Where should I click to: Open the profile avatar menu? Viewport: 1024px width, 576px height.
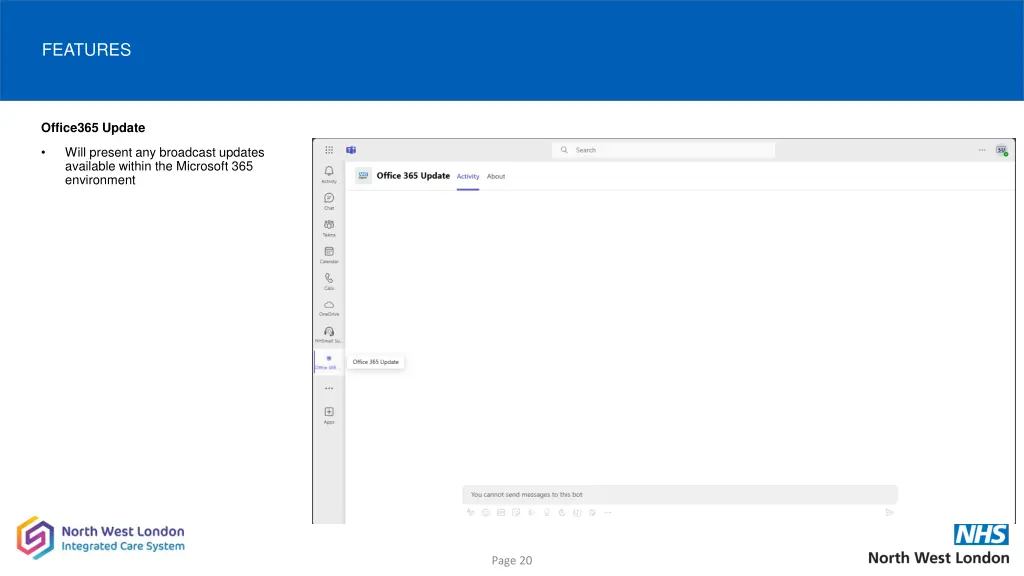pos(1001,150)
